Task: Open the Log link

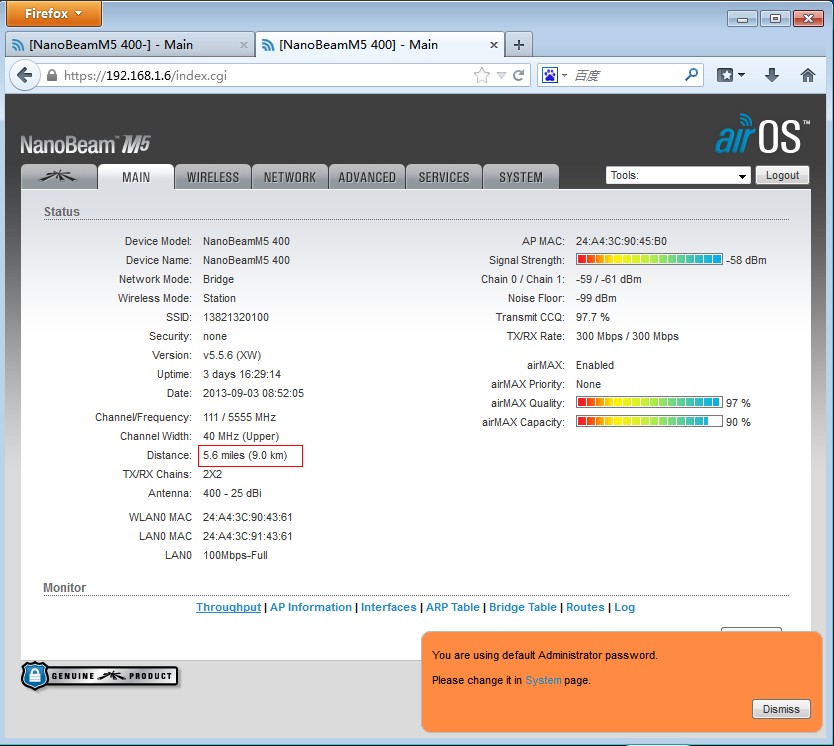Action: tap(624, 607)
